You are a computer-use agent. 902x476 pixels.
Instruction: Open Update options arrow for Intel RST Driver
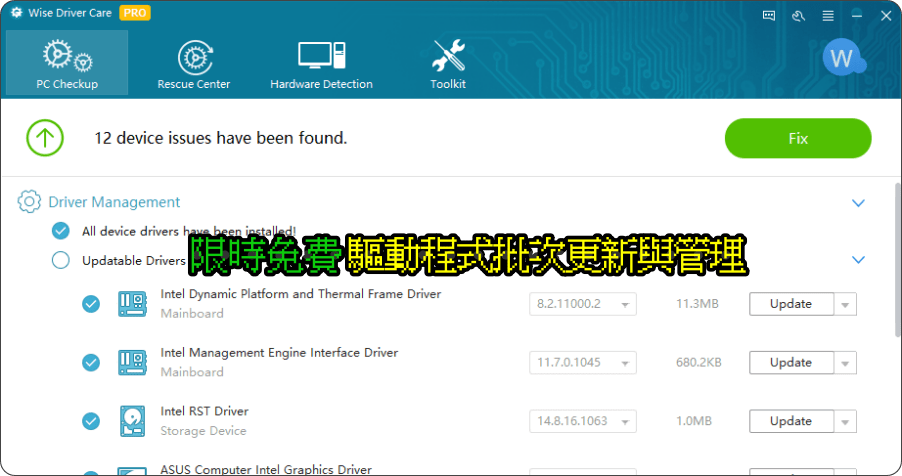pos(845,421)
